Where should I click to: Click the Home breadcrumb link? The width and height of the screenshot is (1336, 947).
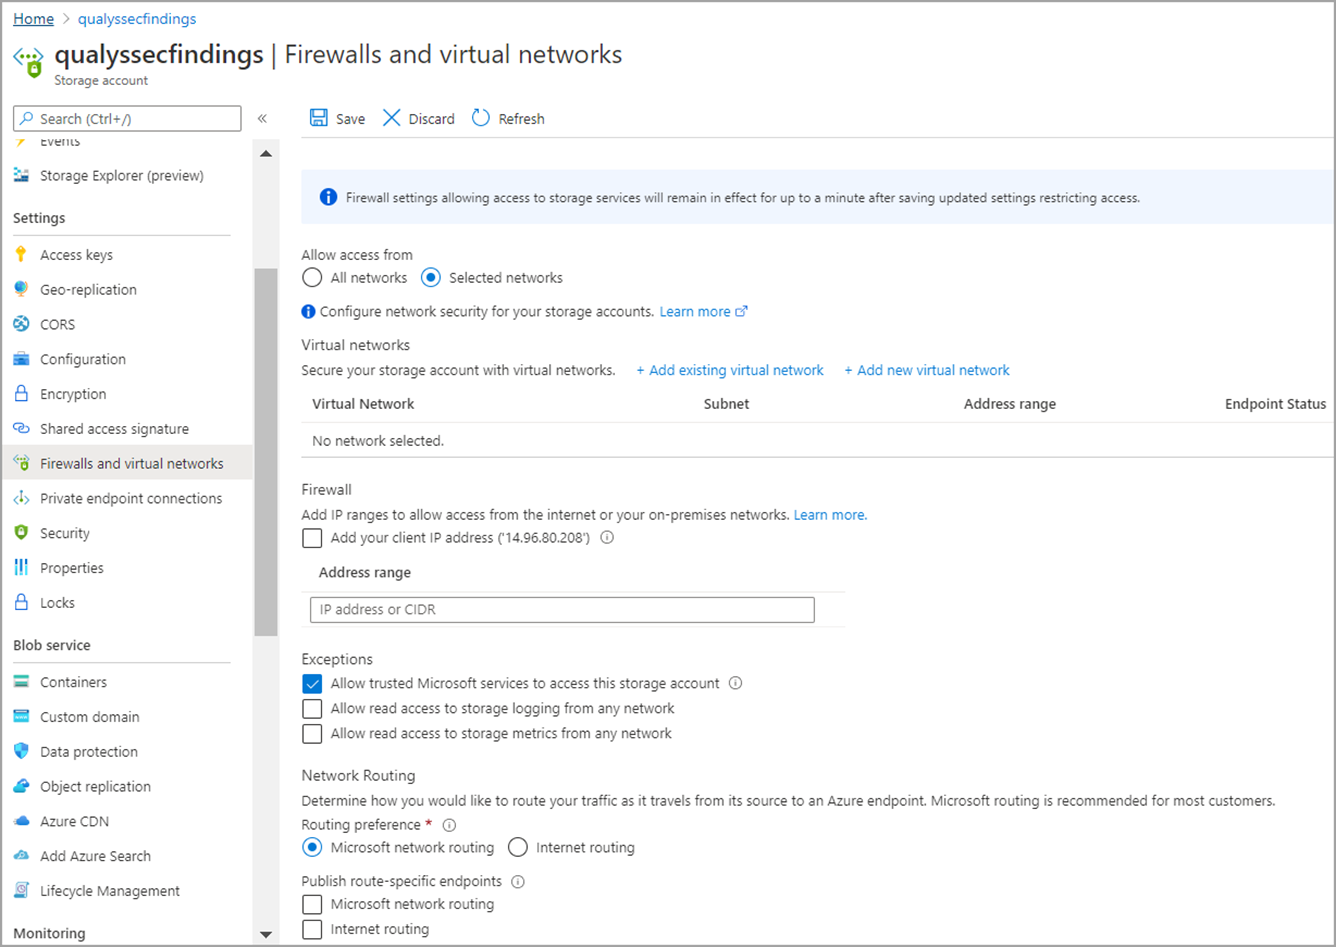coord(33,18)
